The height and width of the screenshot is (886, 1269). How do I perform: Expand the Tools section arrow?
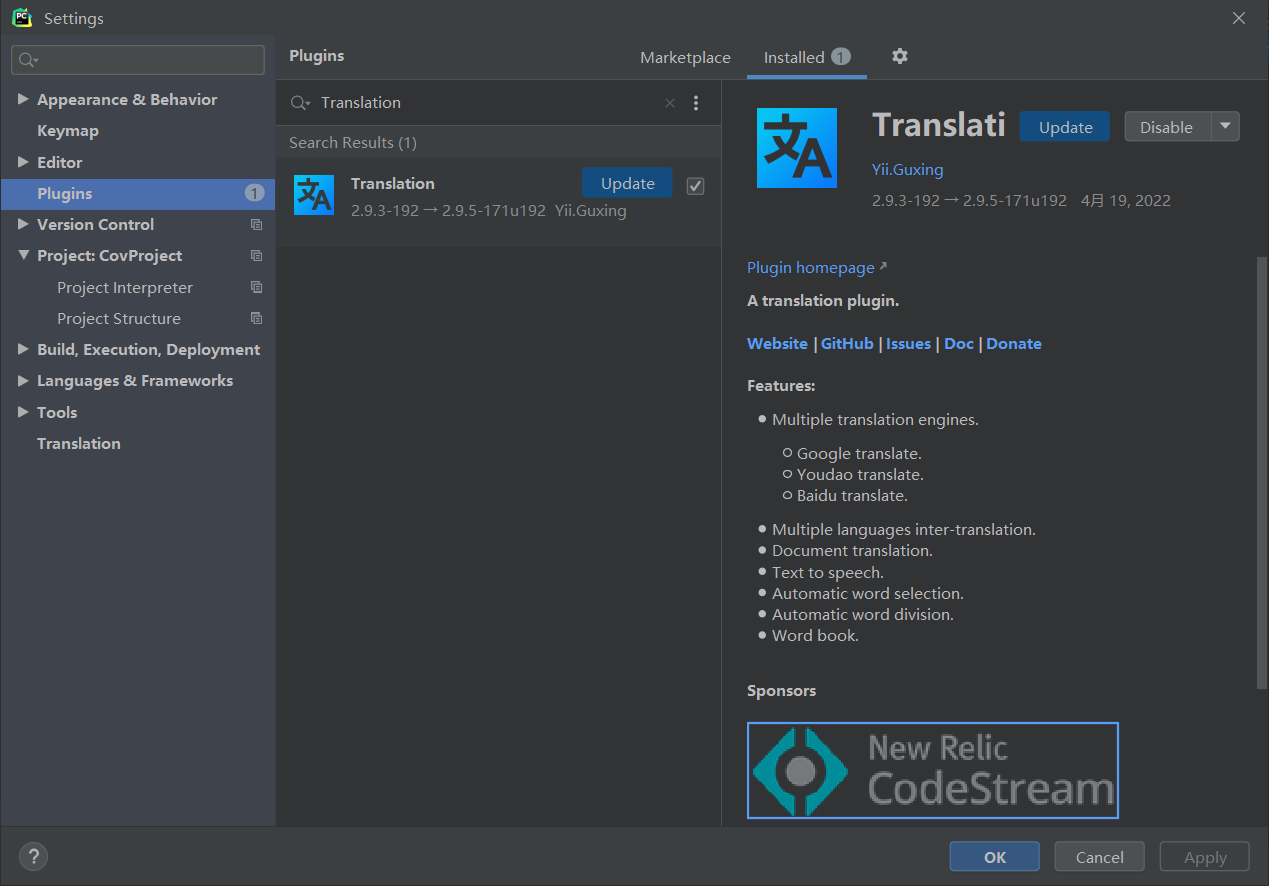(x=23, y=412)
